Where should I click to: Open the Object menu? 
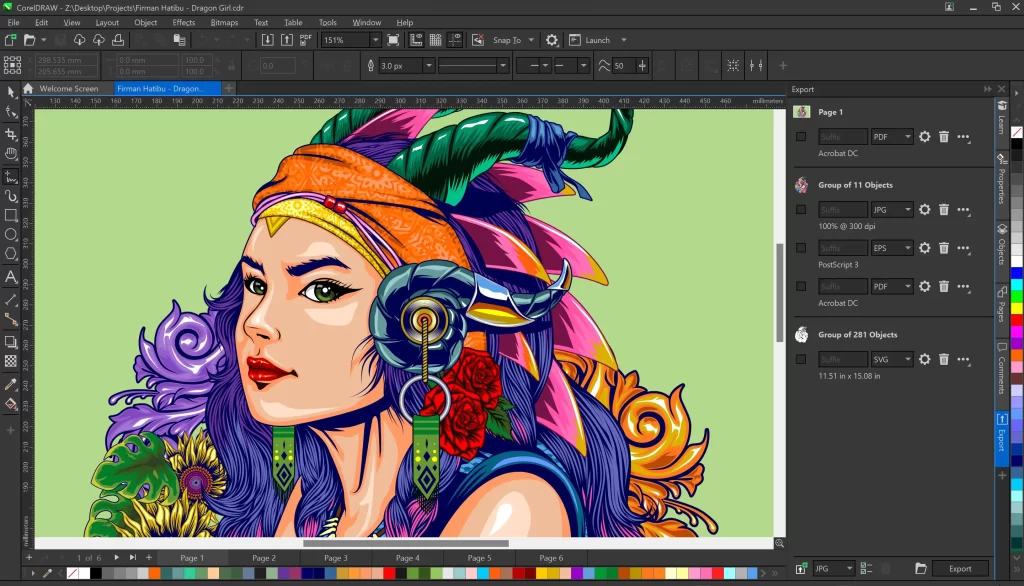click(146, 22)
